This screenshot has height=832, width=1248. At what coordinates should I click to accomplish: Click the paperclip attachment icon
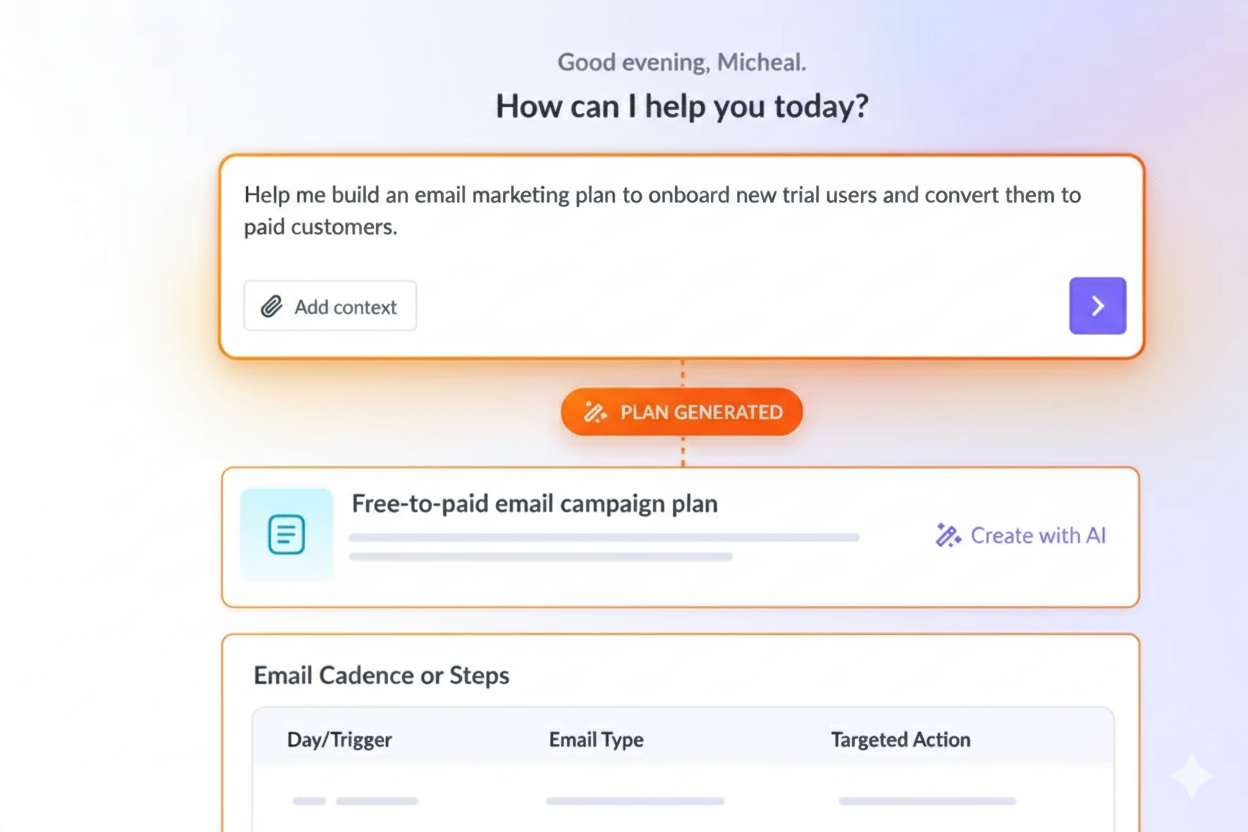[272, 306]
